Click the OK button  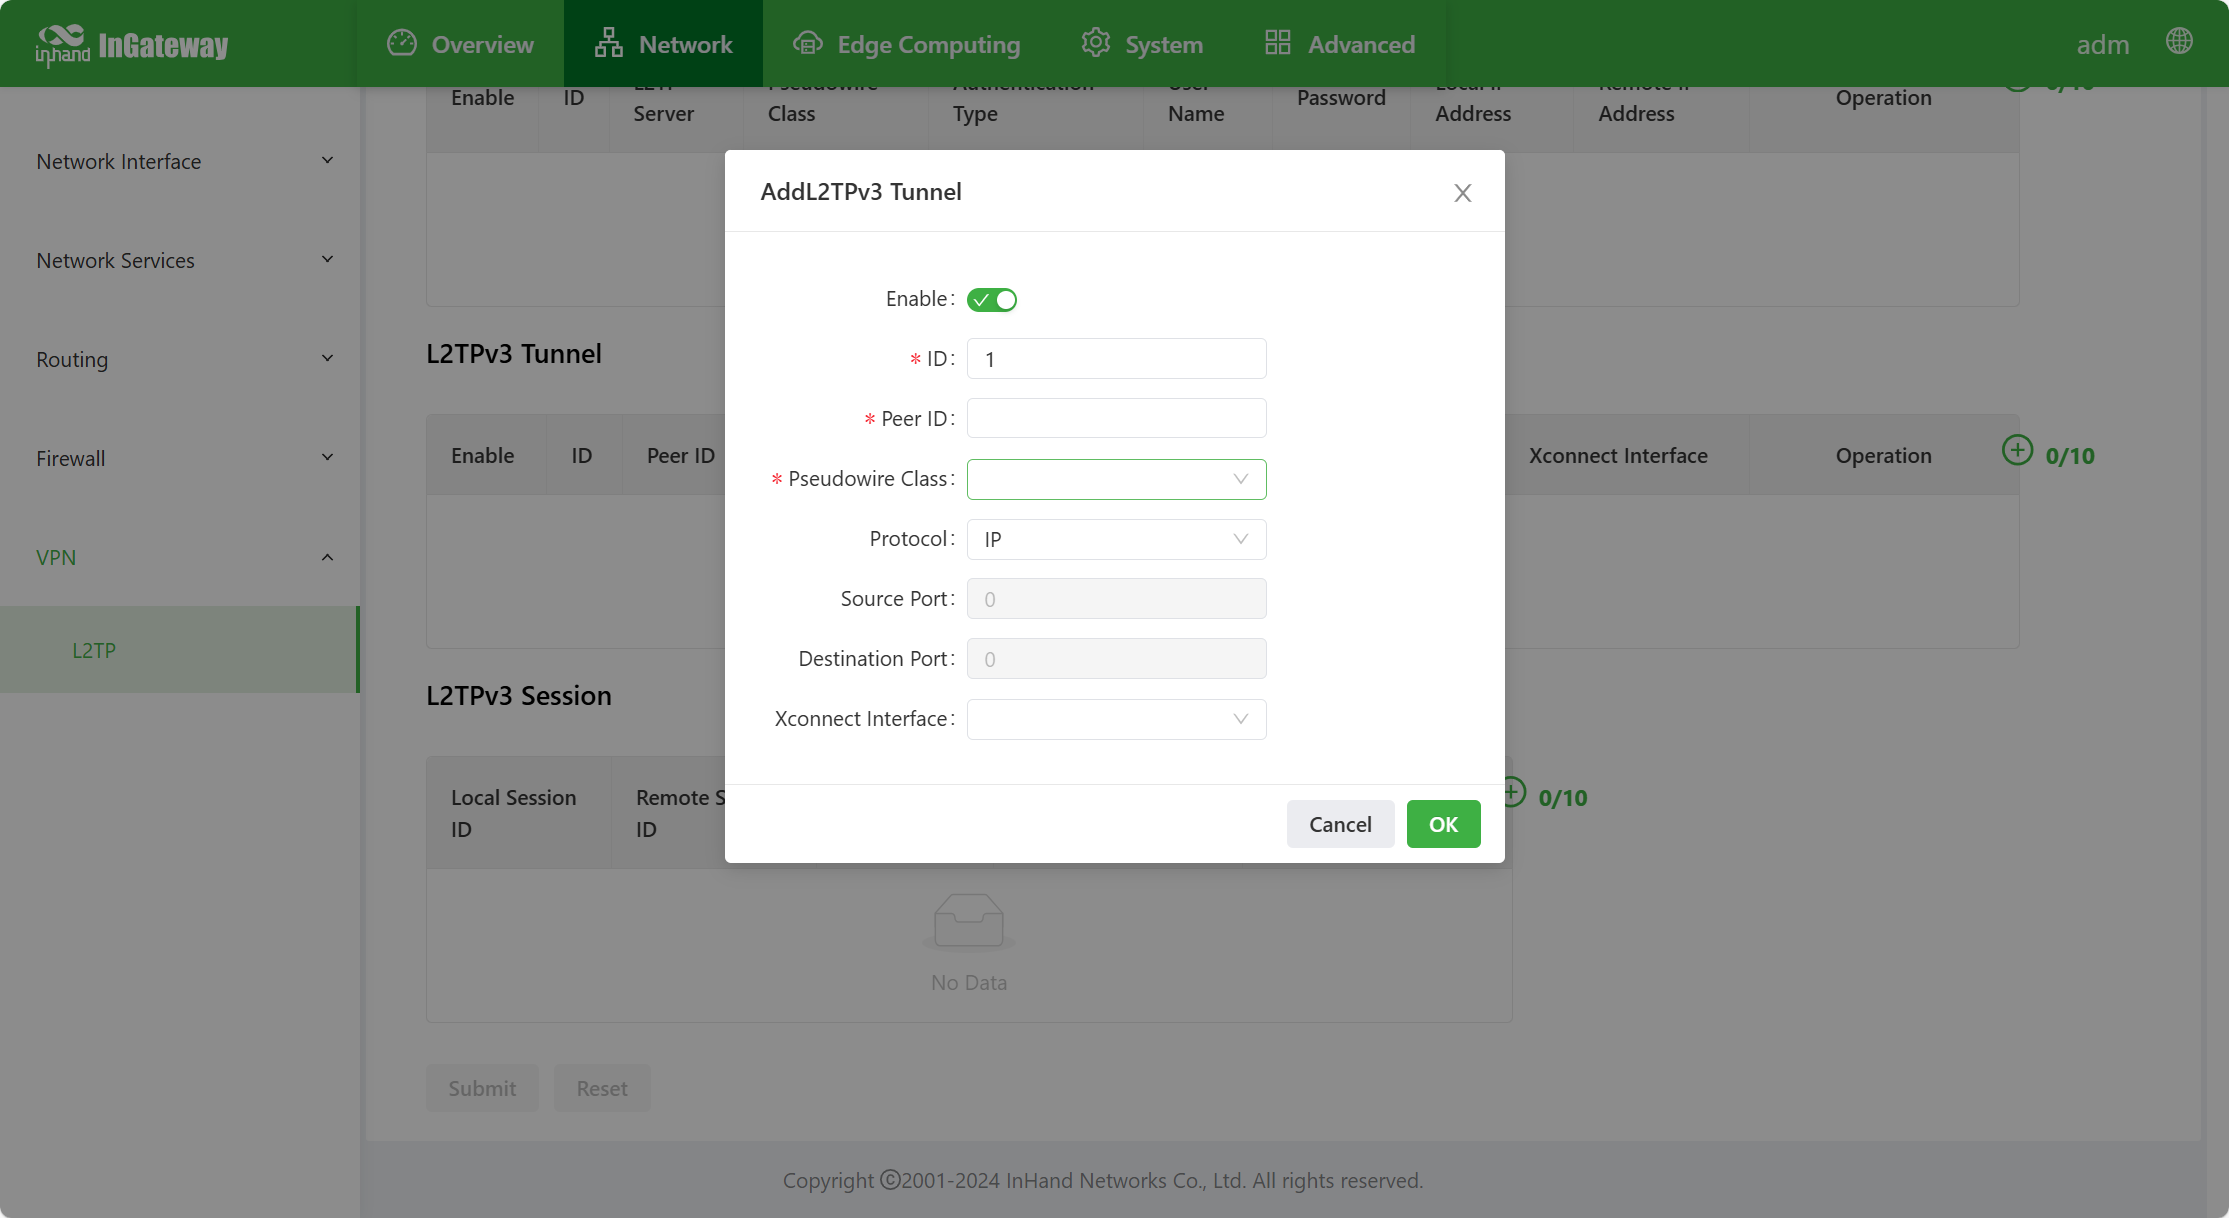pos(1442,824)
